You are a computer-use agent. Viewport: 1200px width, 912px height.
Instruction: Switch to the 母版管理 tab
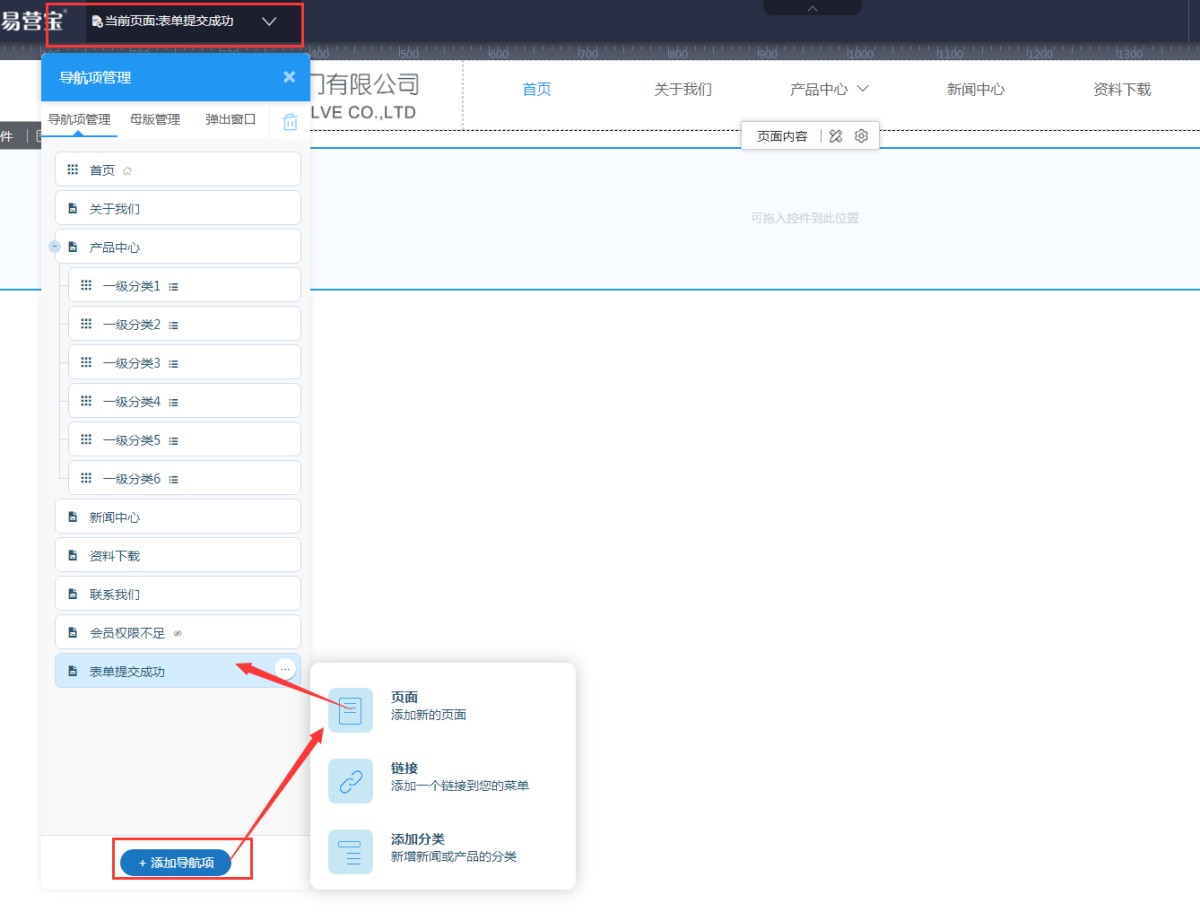(155, 119)
